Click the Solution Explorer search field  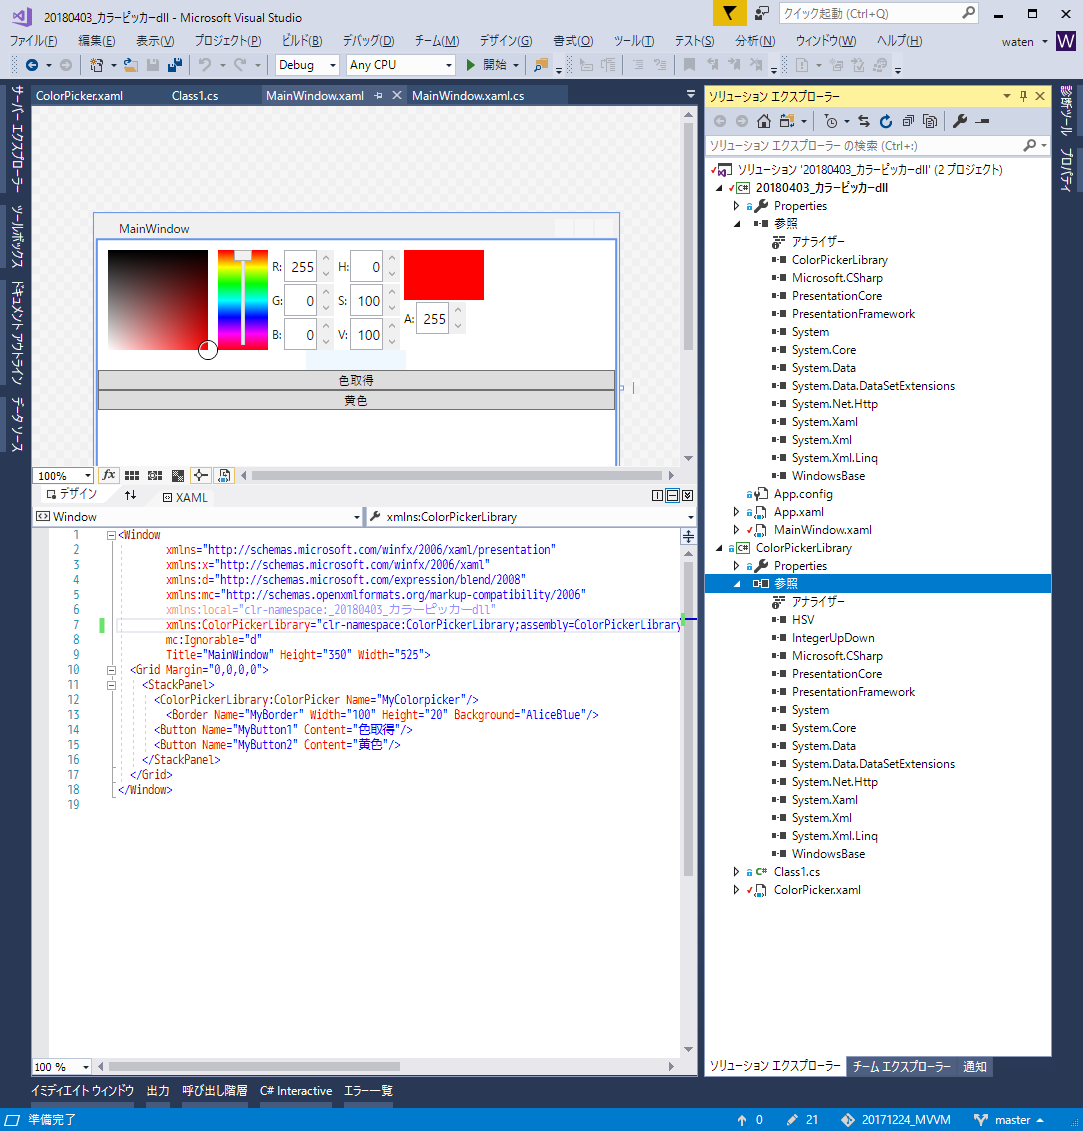click(x=877, y=146)
